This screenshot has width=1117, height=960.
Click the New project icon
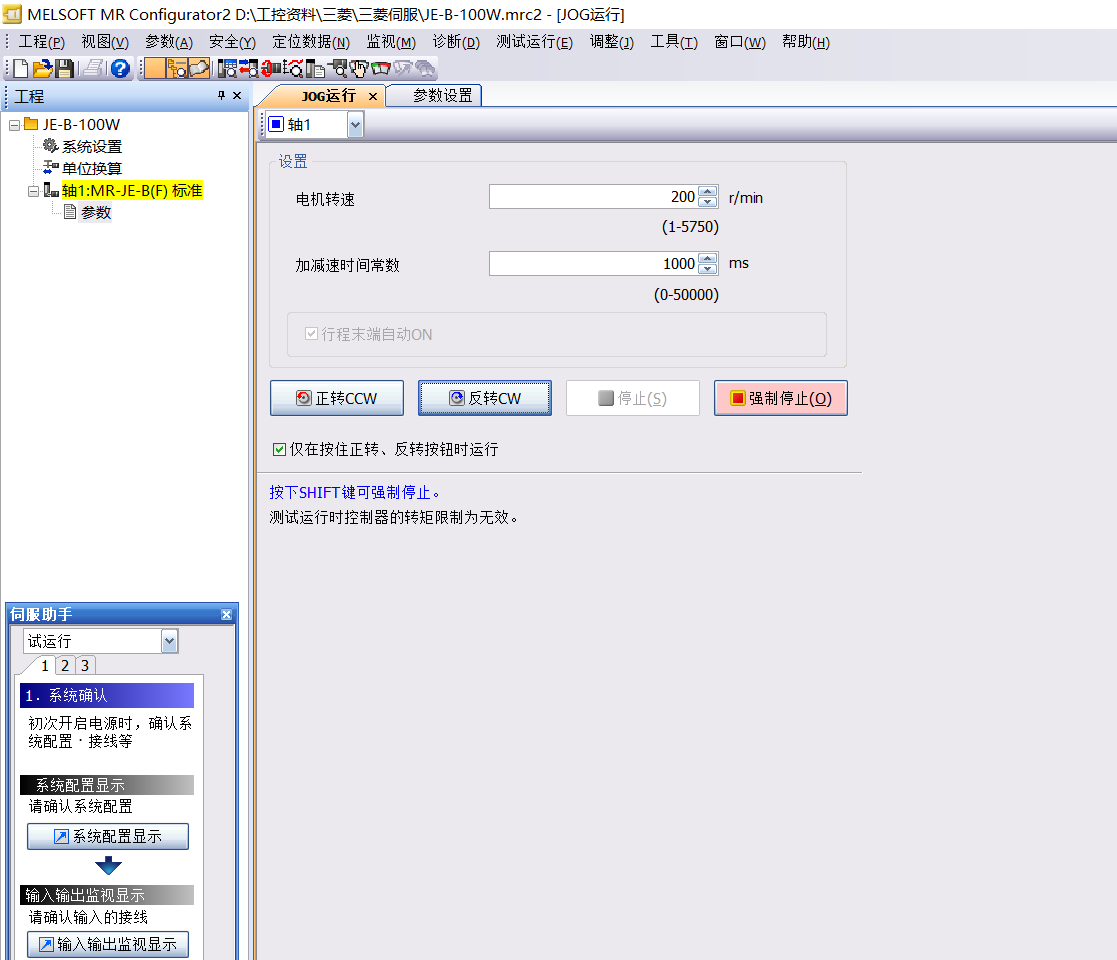(20, 69)
